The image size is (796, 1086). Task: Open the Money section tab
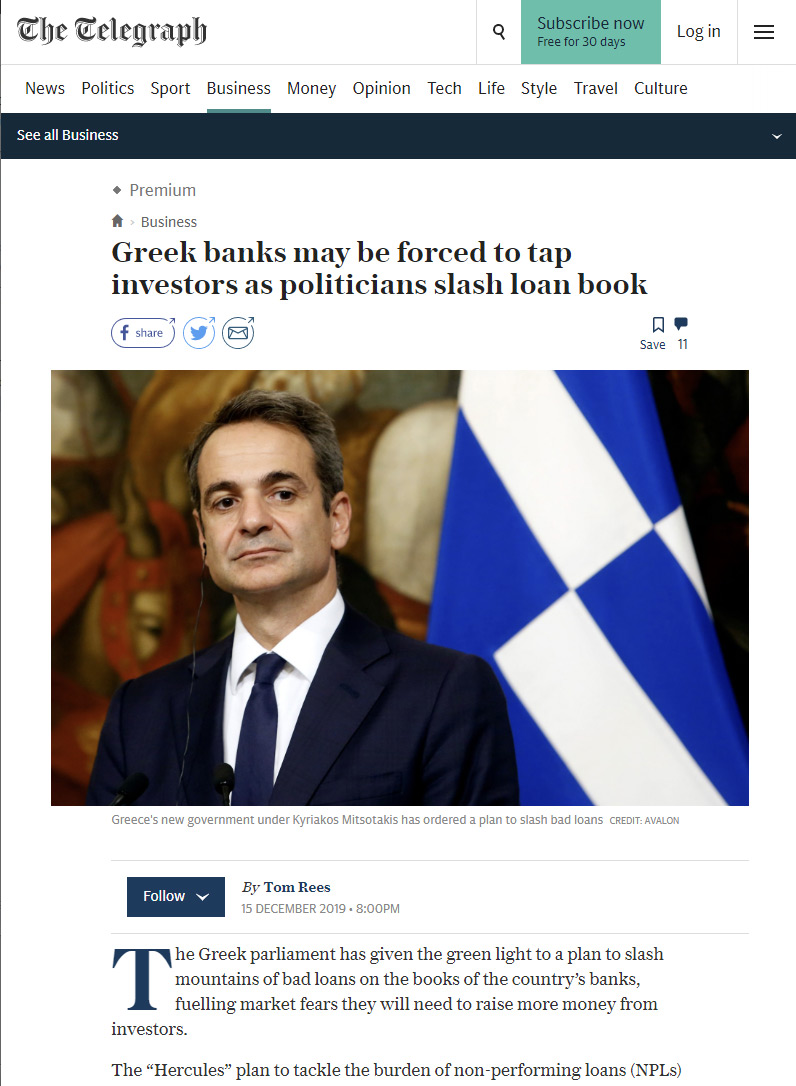(x=311, y=89)
